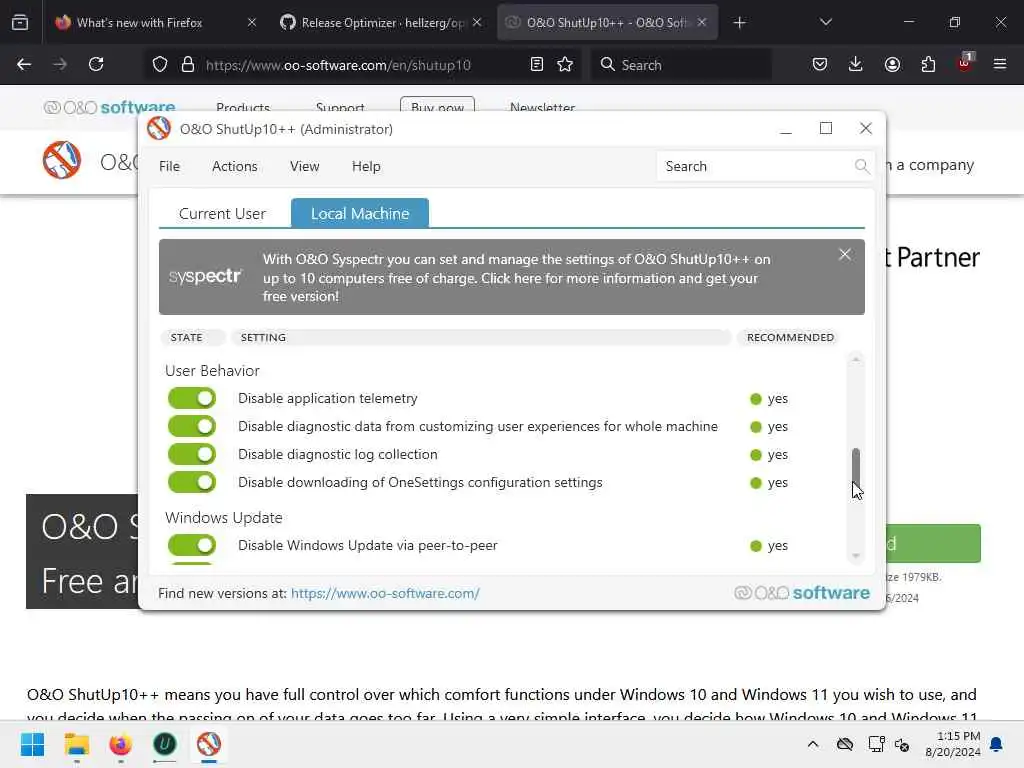Close the Release Optimizer GitHub tab
1024x768 pixels.
[x=477, y=22]
